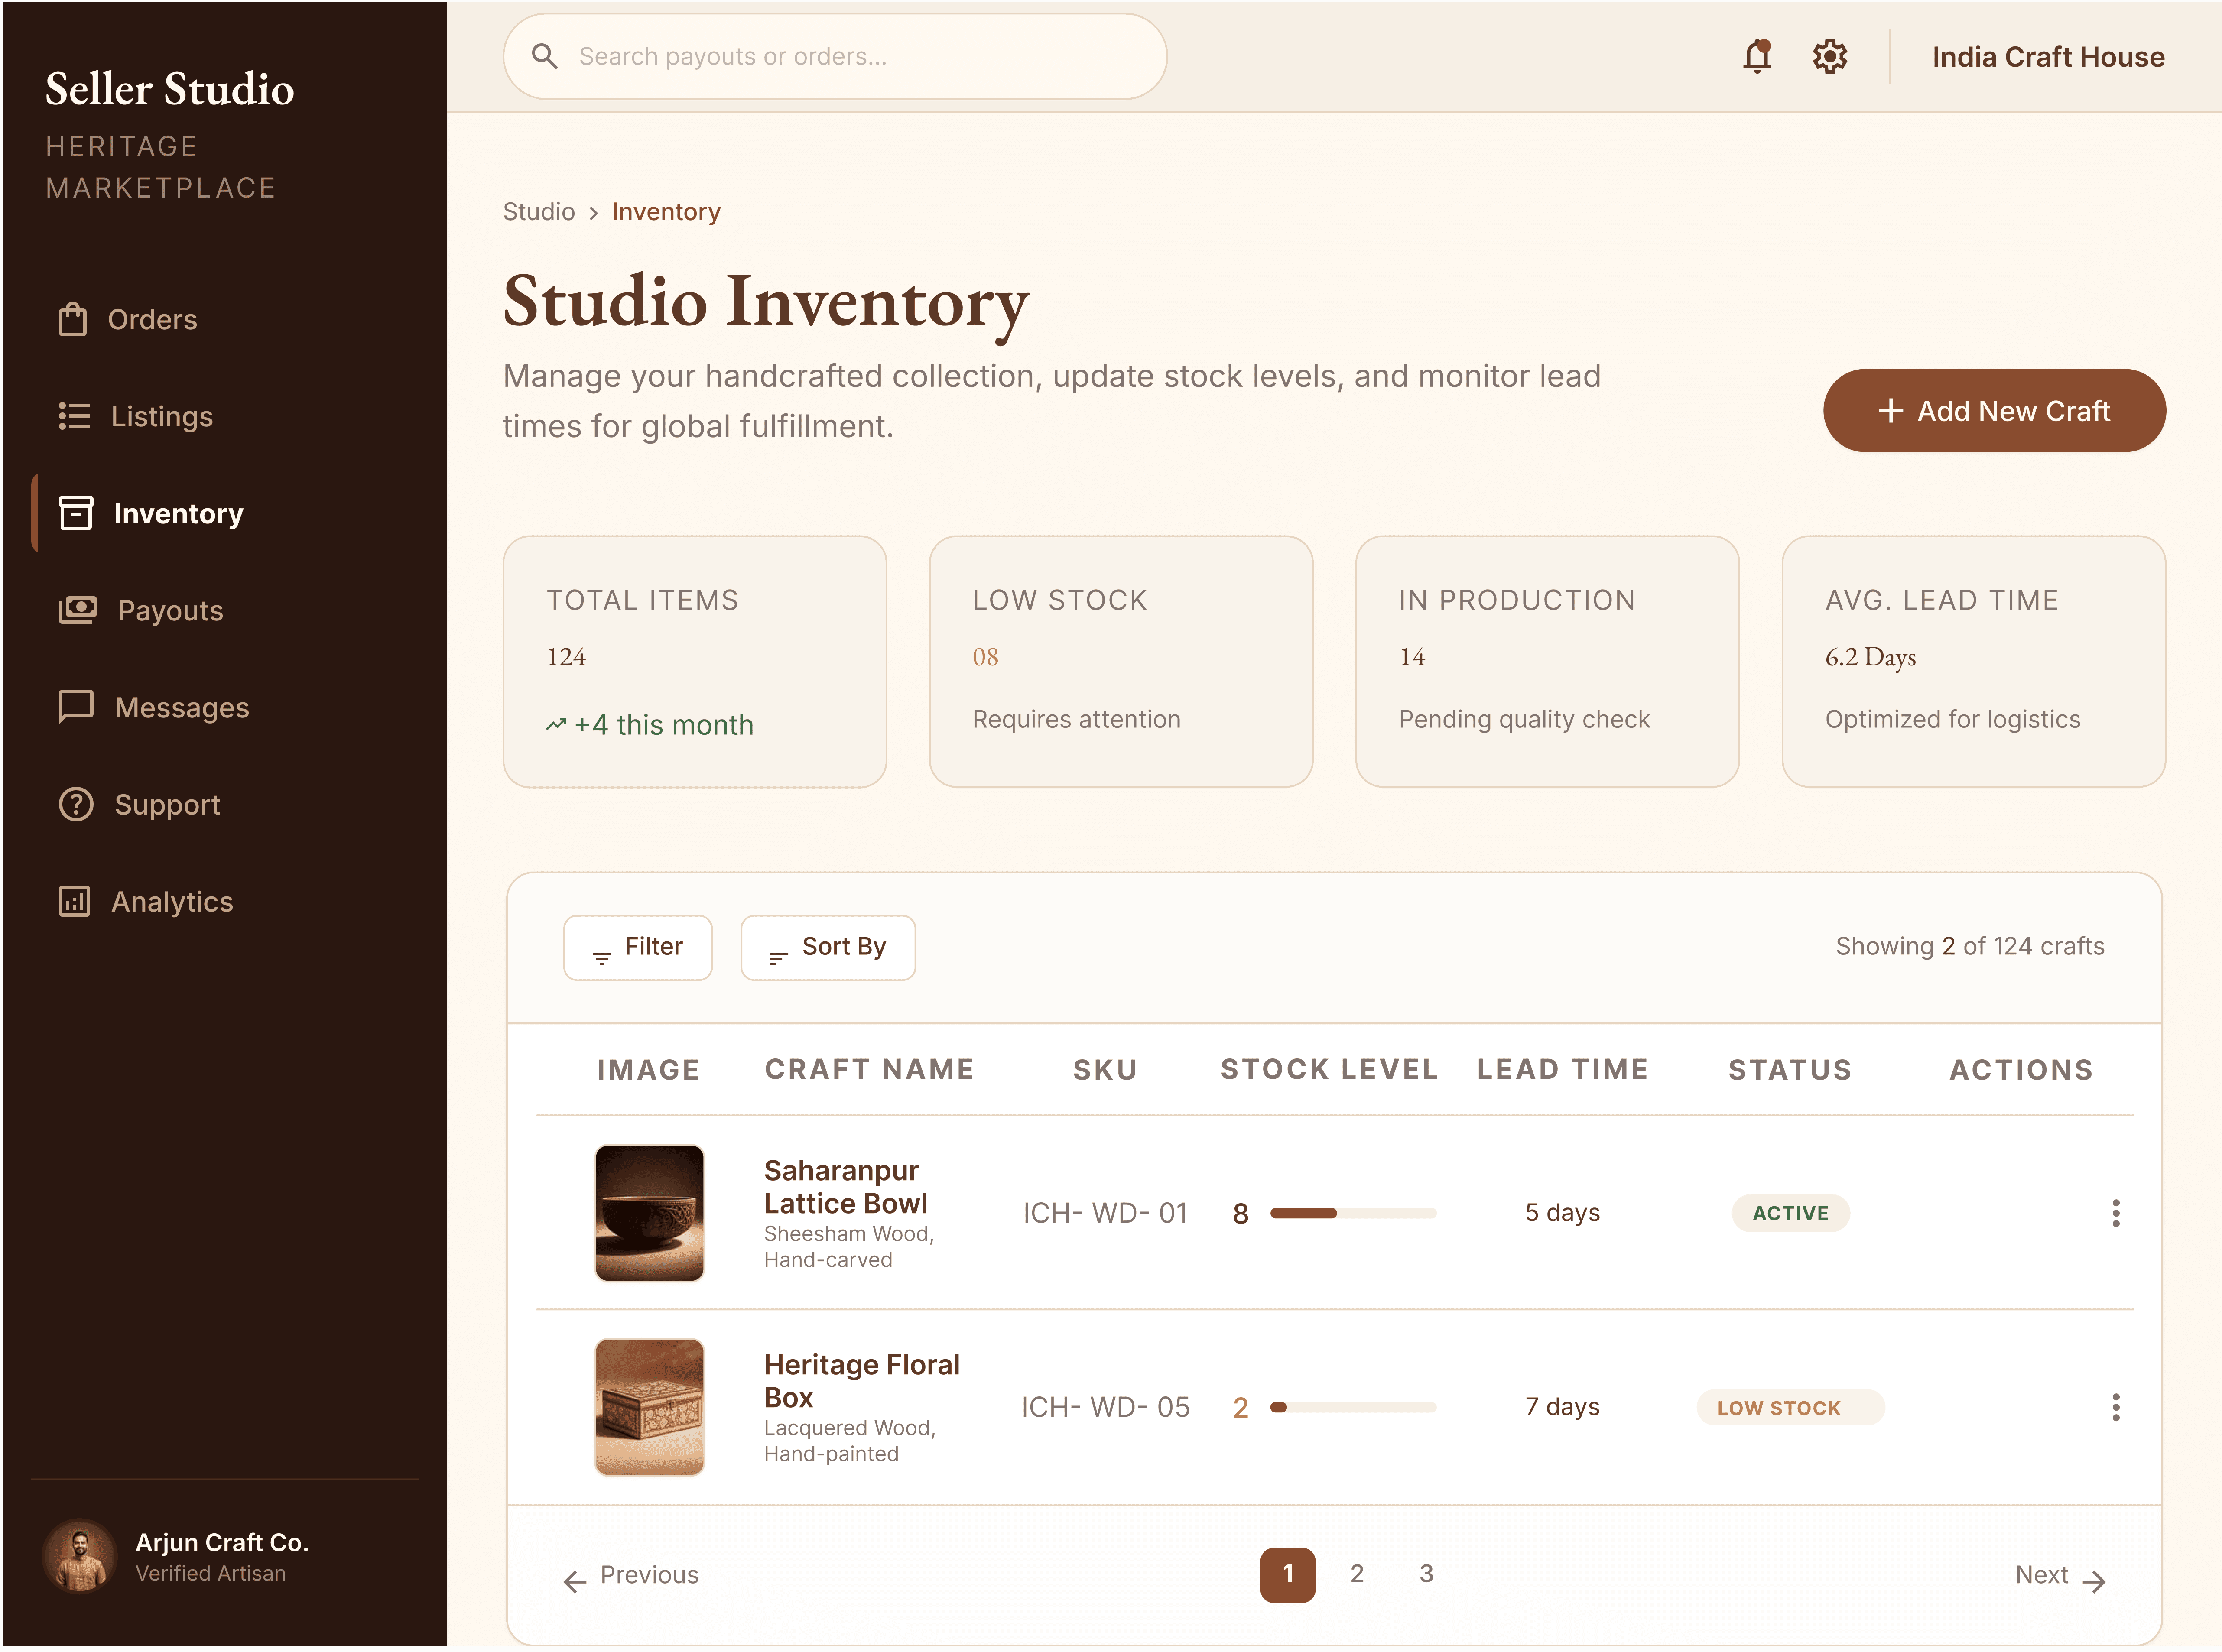Click the LOW STOCK status badge
This screenshot has height=1652, width=2222.
(1790, 1408)
